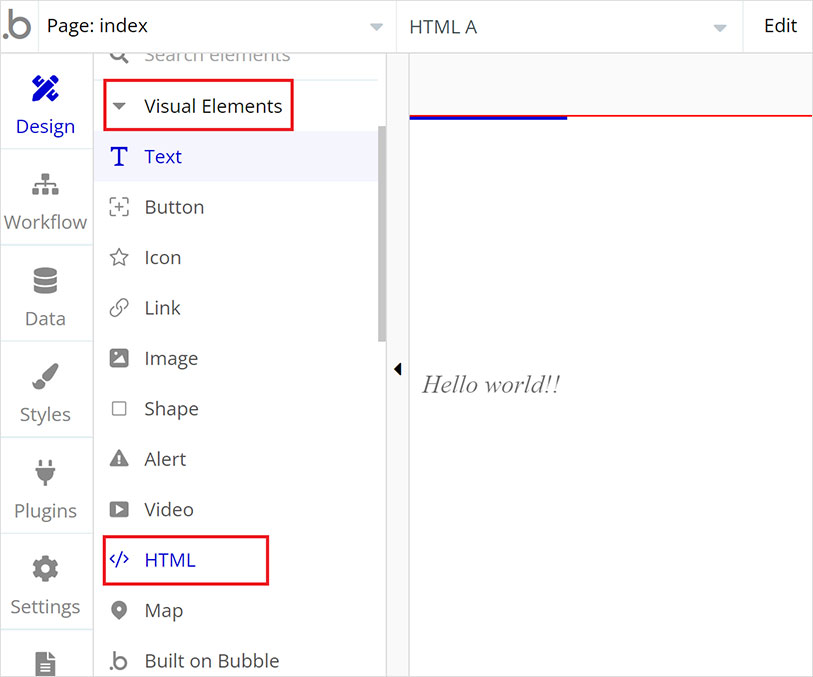The image size is (813, 677).
Task: Select the Video element icon
Action: (x=119, y=509)
